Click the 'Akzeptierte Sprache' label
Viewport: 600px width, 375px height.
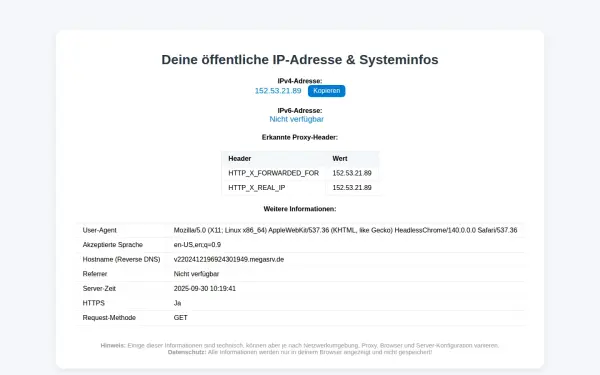click(x=112, y=245)
